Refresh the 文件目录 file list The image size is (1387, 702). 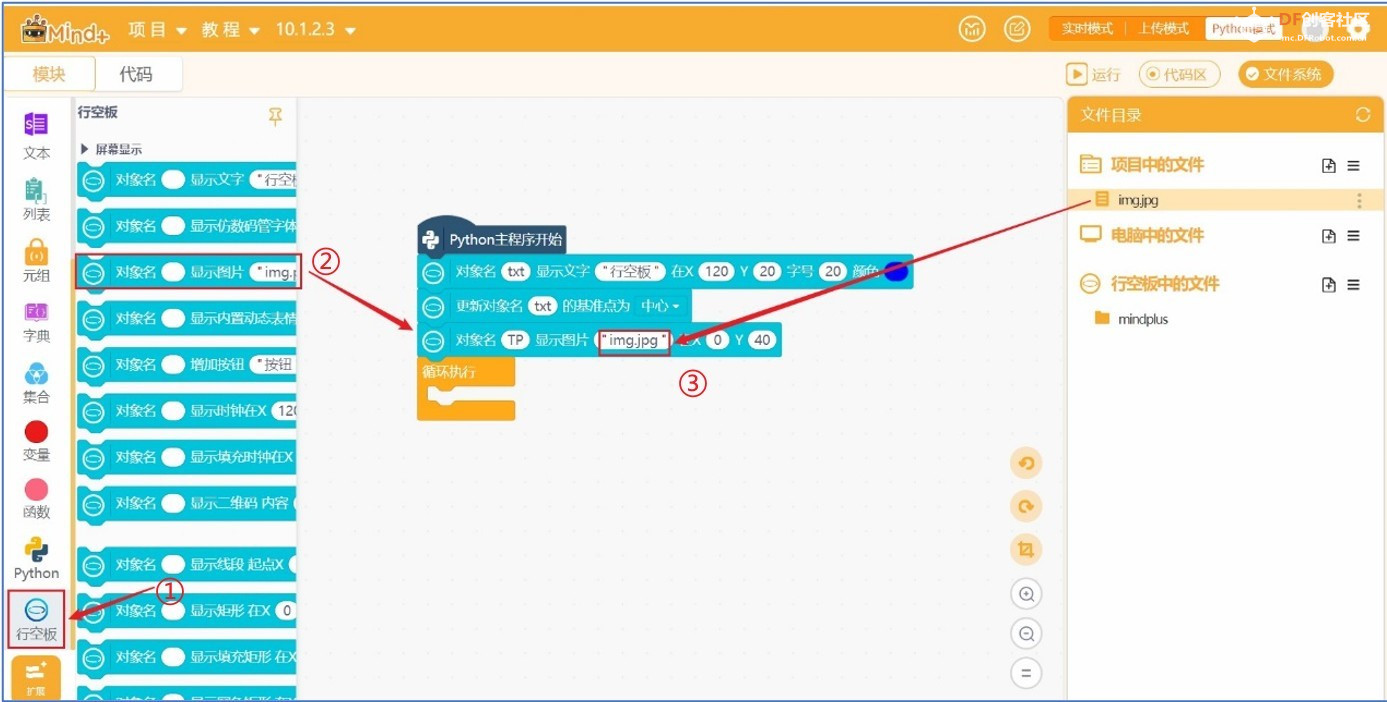1362,115
